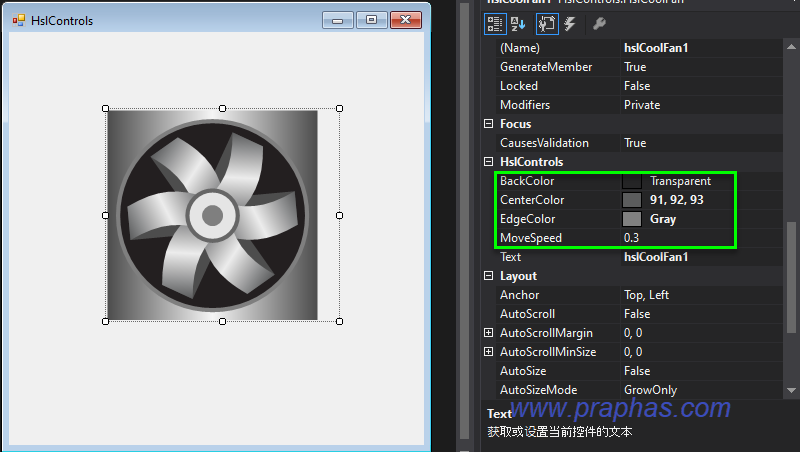Click the BackColor property label
800x452 pixels.
point(527,181)
